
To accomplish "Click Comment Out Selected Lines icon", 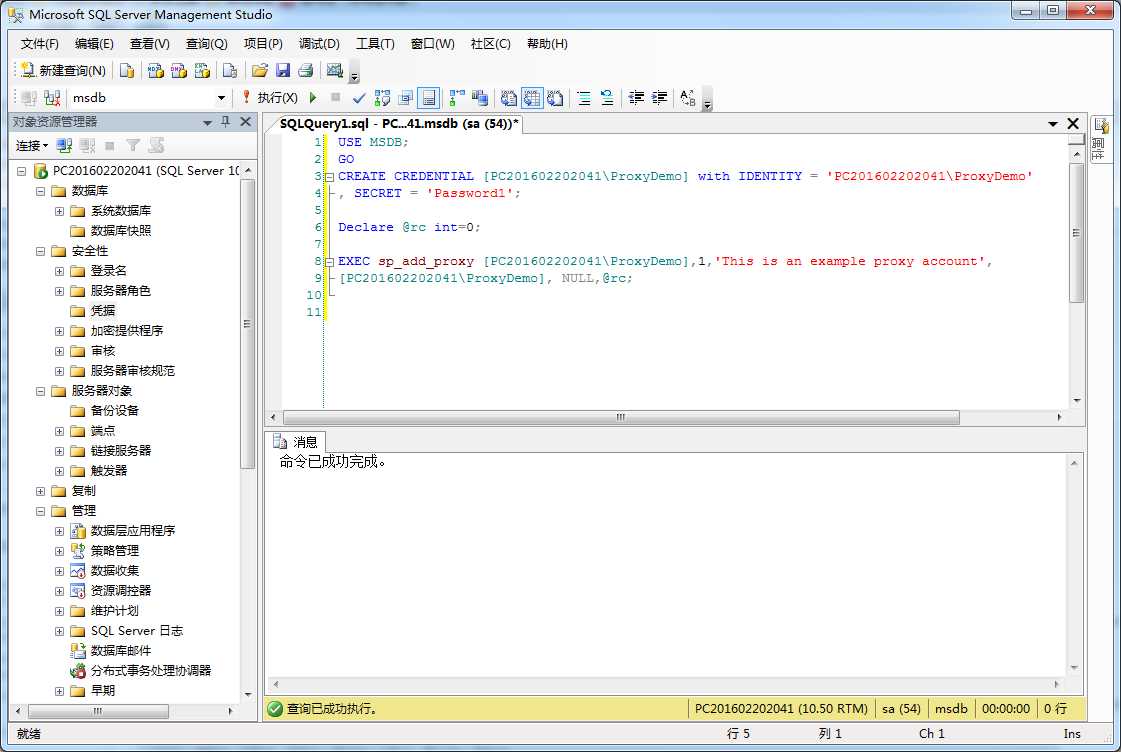I will click(x=584, y=98).
